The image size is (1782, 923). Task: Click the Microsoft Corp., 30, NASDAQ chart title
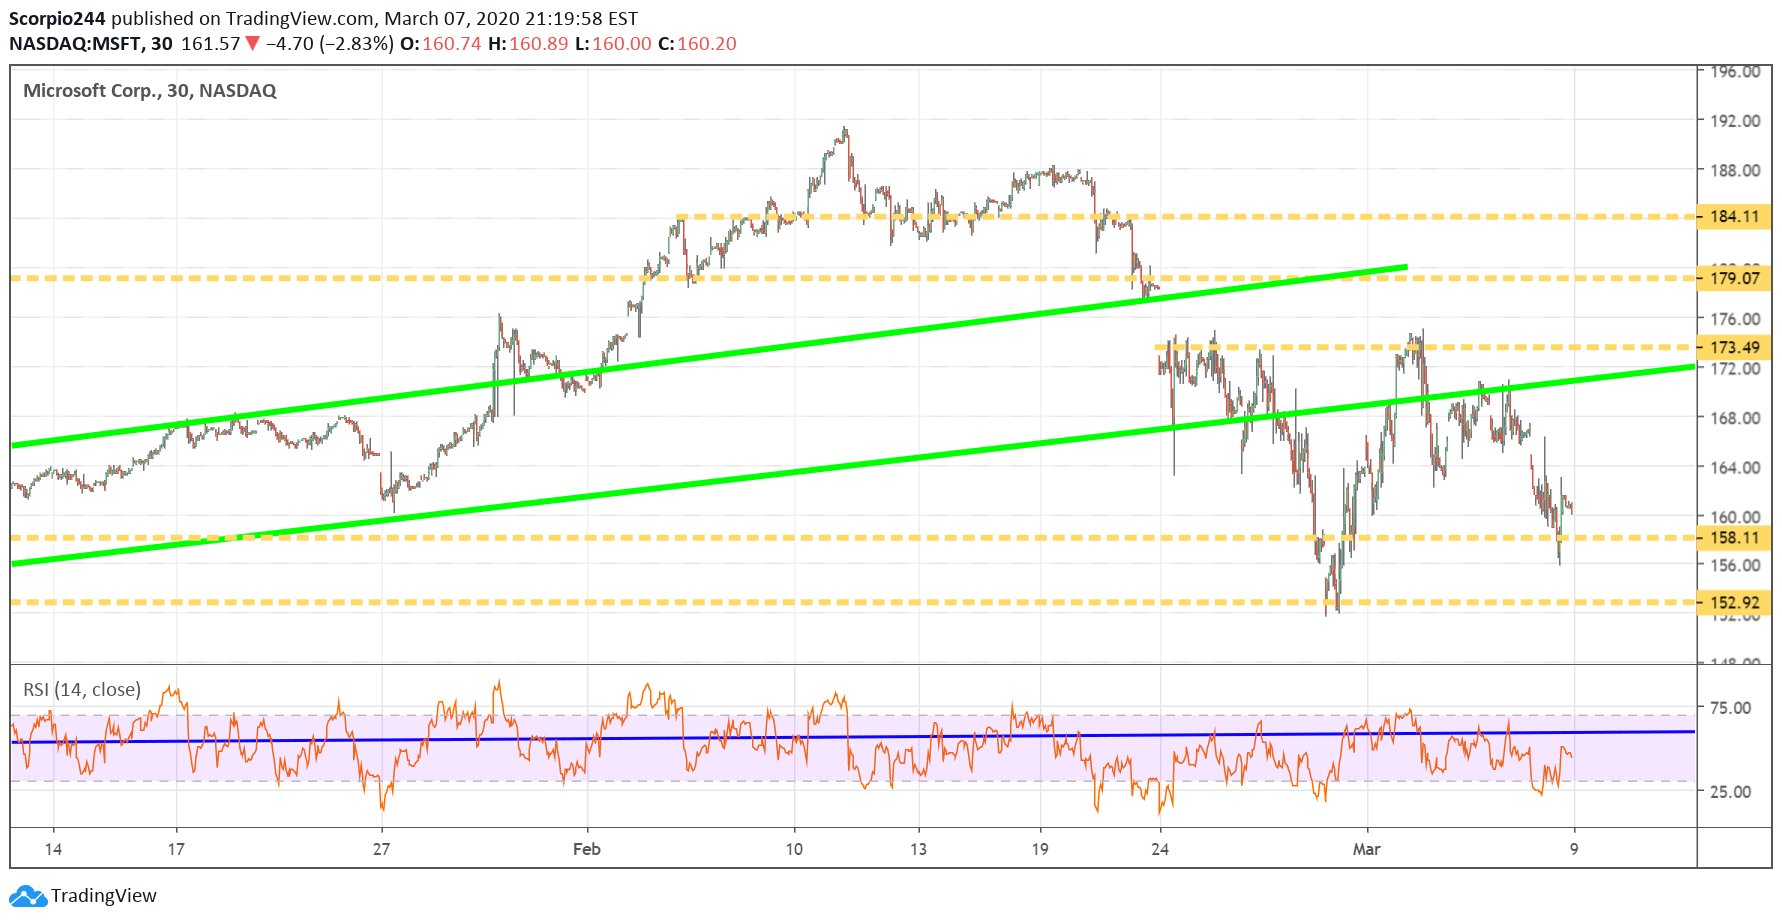click(x=150, y=91)
